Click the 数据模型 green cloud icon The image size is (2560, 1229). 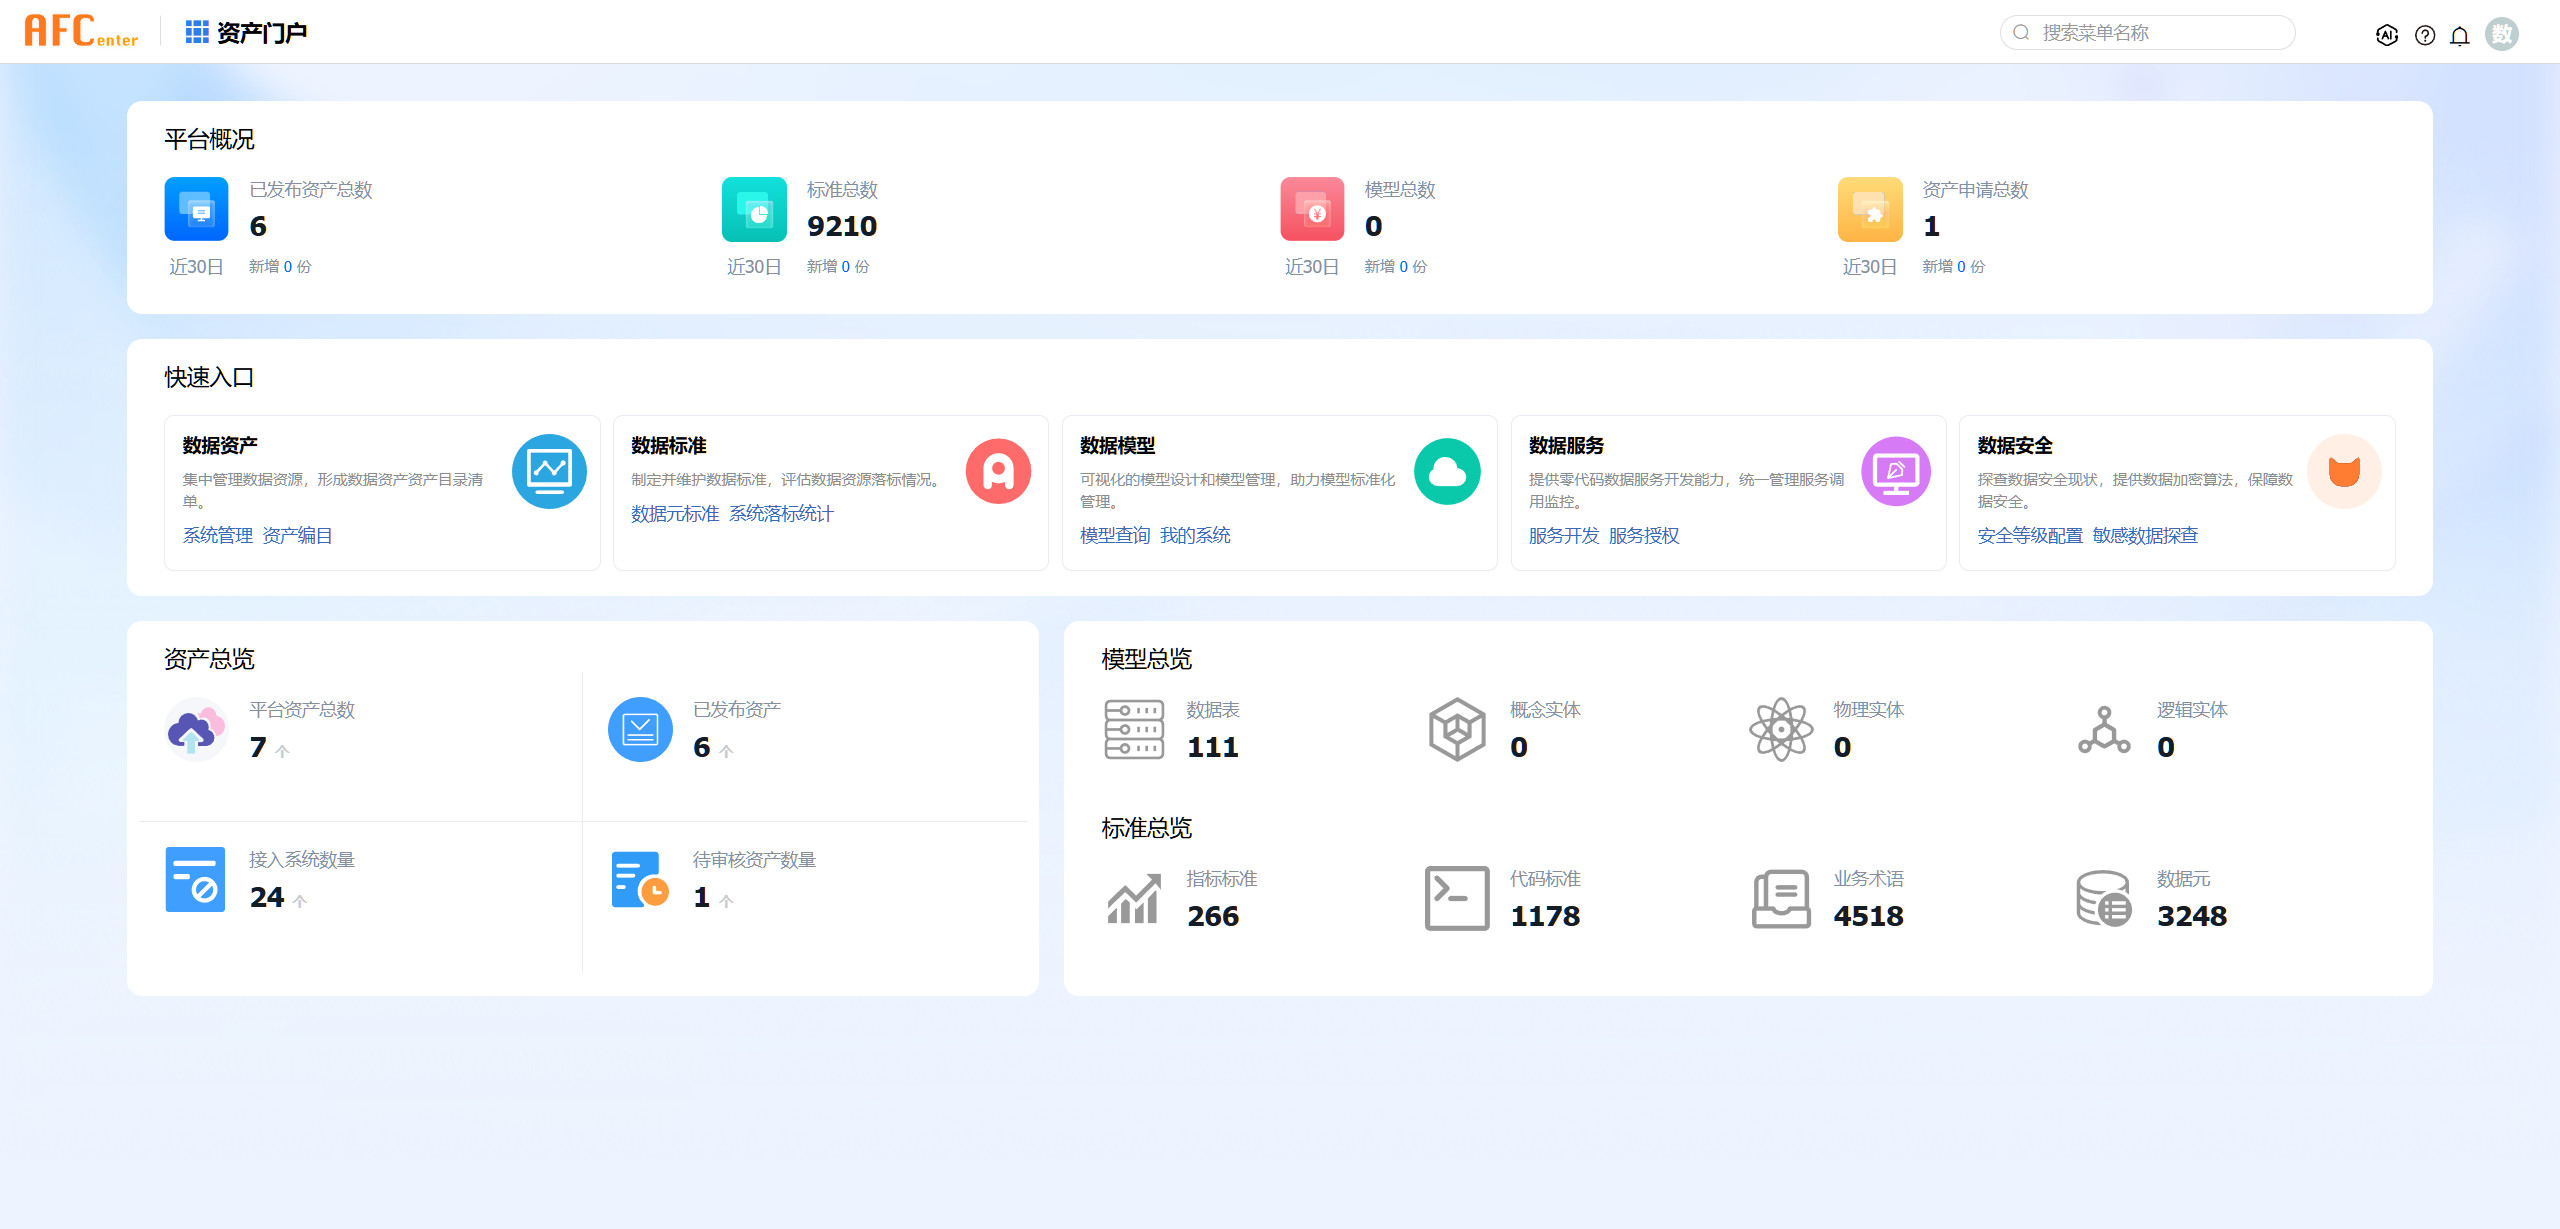[x=1447, y=471]
